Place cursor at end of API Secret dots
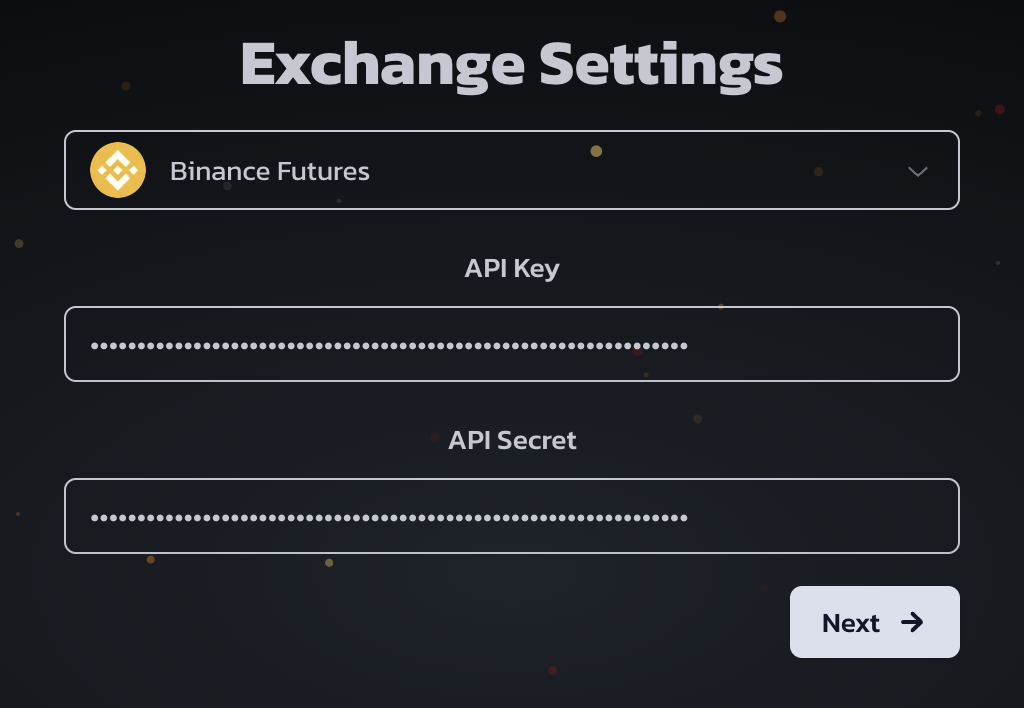The image size is (1024, 708). click(689, 518)
